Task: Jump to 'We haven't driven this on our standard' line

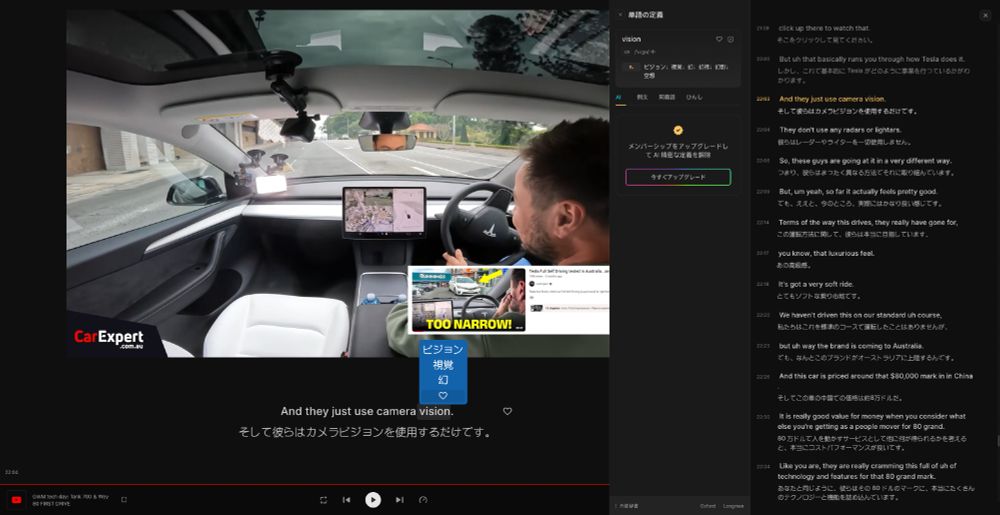Action: point(860,315)
